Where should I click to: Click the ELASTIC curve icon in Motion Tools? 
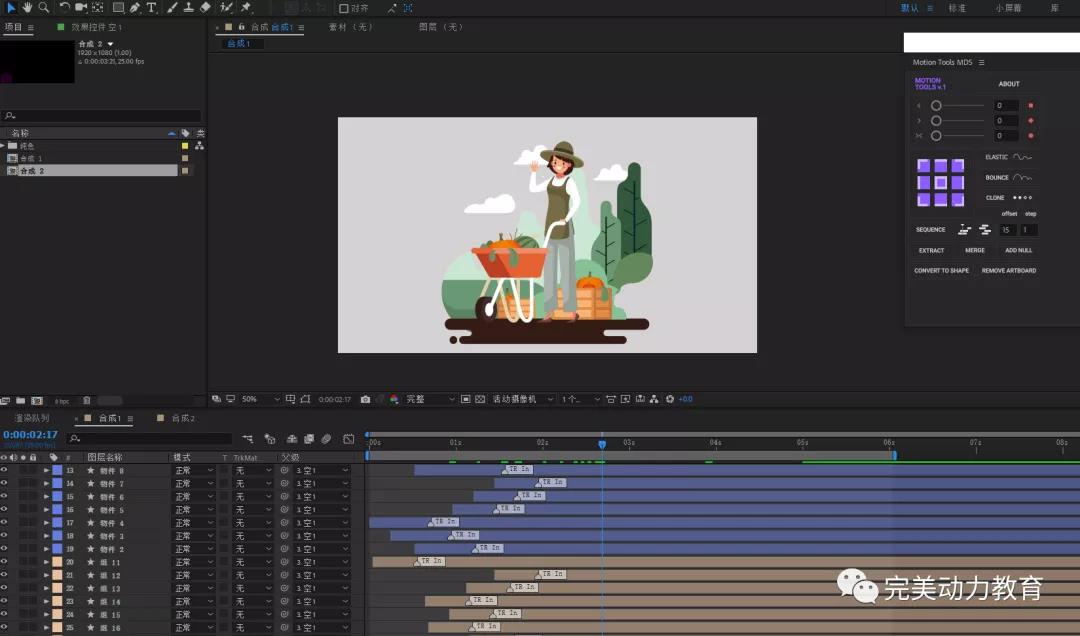[x=1022, y=157]
